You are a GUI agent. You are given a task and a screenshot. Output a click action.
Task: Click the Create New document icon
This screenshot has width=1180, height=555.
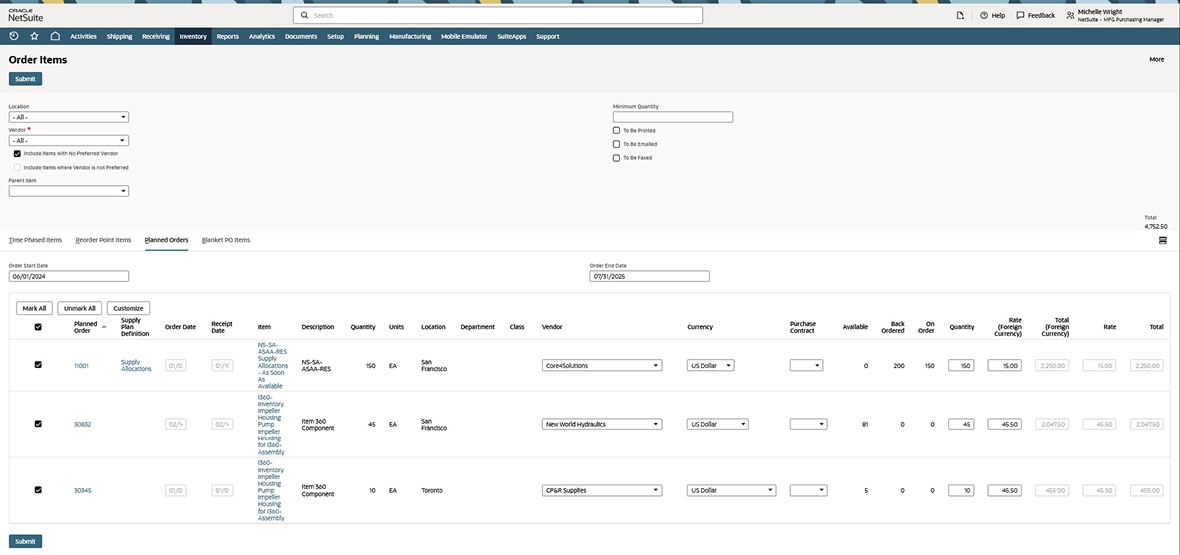click(x=960, y=16)
